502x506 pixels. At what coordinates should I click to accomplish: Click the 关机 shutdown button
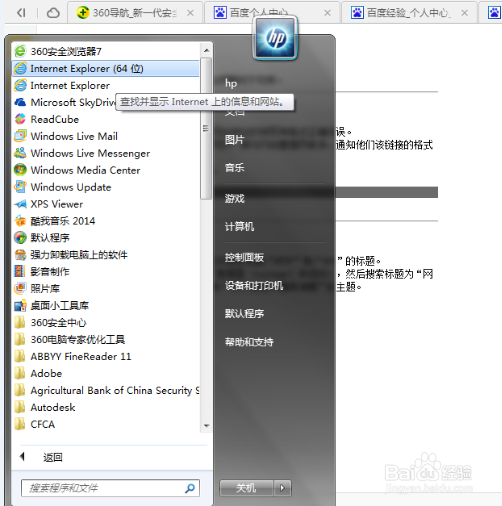(x=246, y=488)
